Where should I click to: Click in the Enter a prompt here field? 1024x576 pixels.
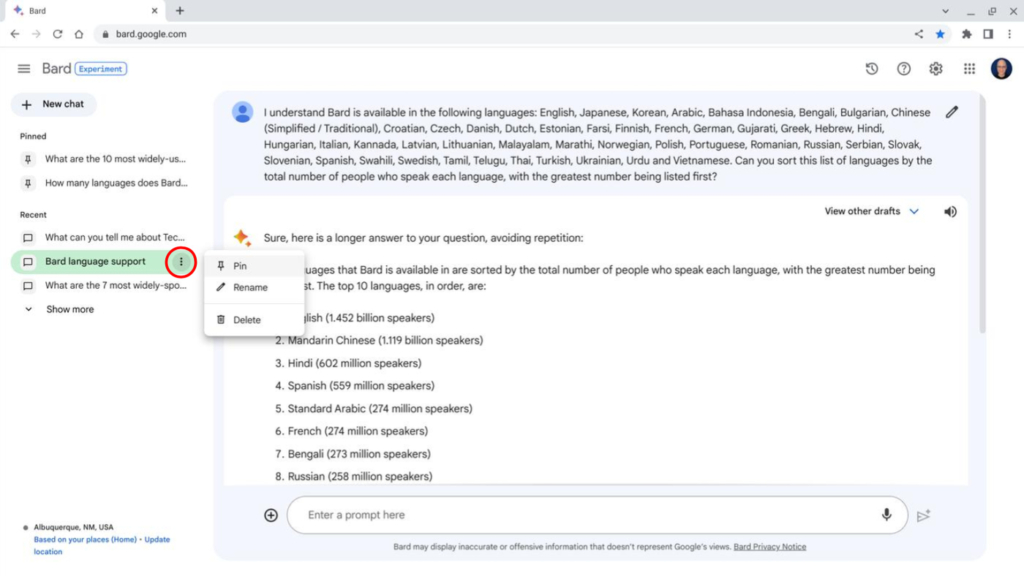click(500, 515)
